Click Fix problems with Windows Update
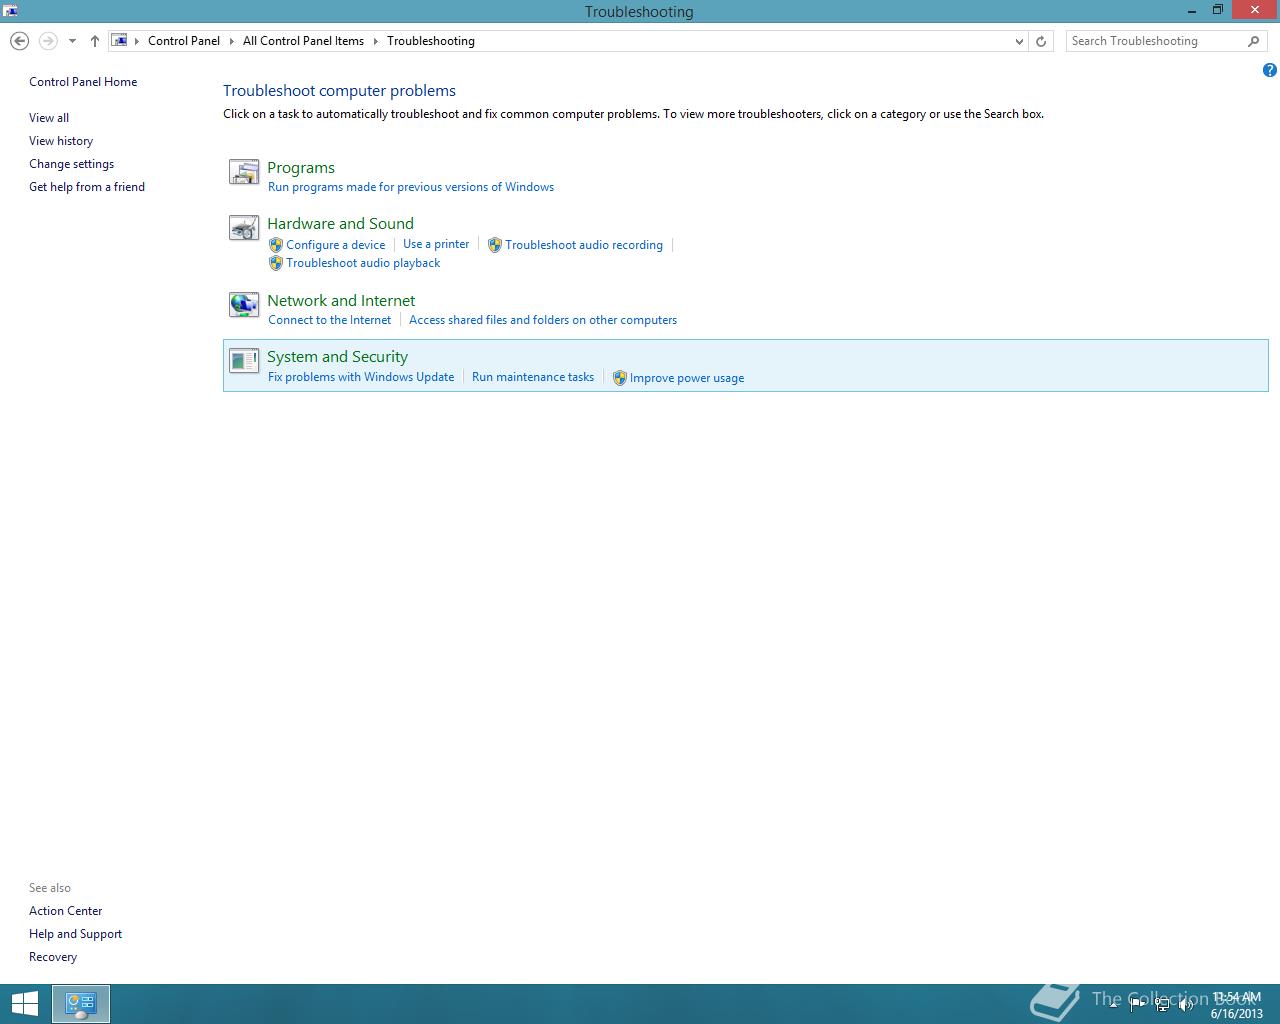This screenshot has width=1280, height=1024. [361, 377]
